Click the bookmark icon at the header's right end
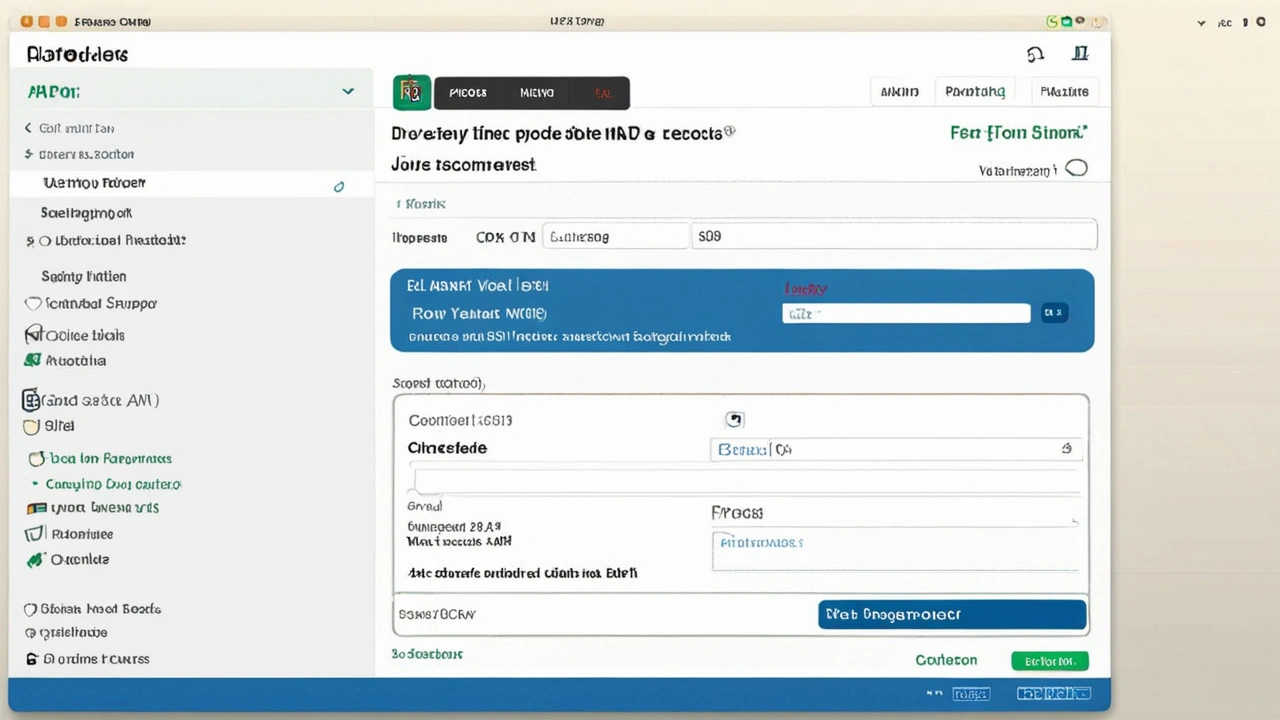This screenshot has width=1280, height=720. point(1080,54)
